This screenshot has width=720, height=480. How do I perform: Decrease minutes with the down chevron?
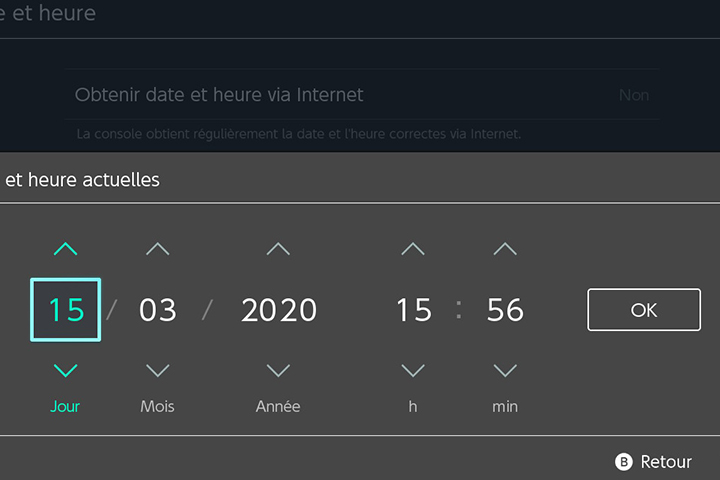(505, 371)
